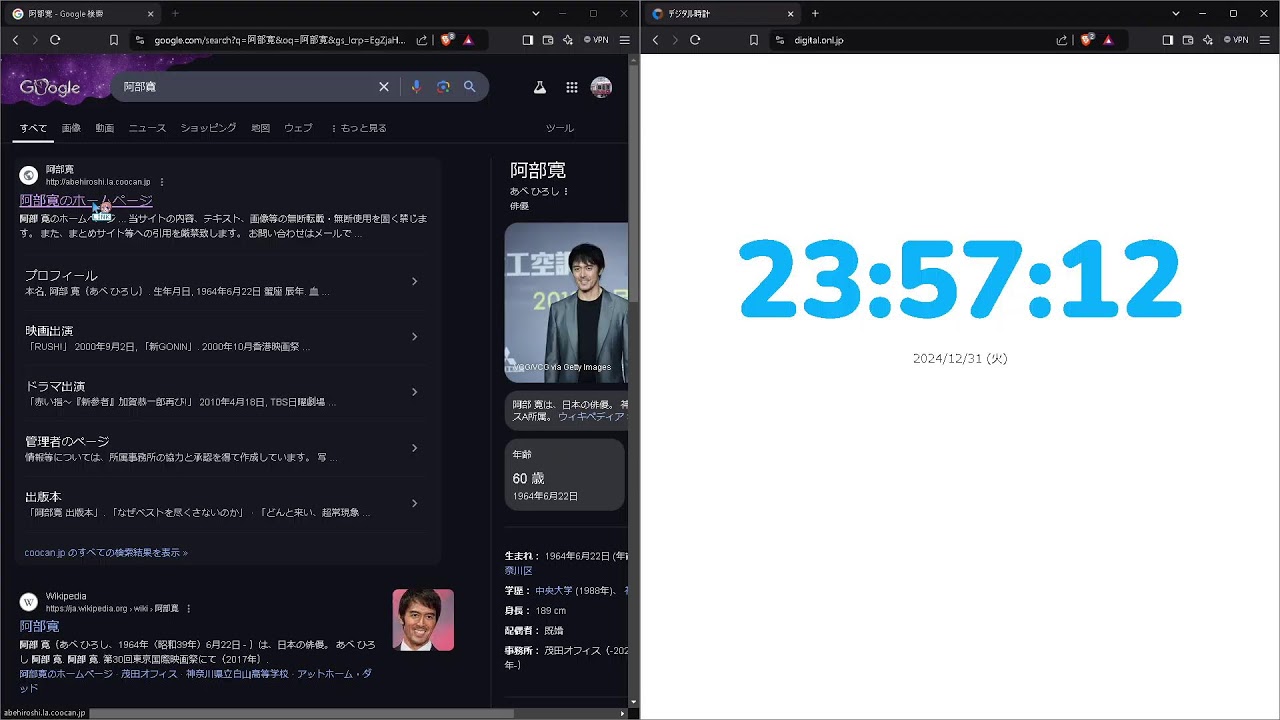
Task: Click the Google logo
Action: [50, 87]
